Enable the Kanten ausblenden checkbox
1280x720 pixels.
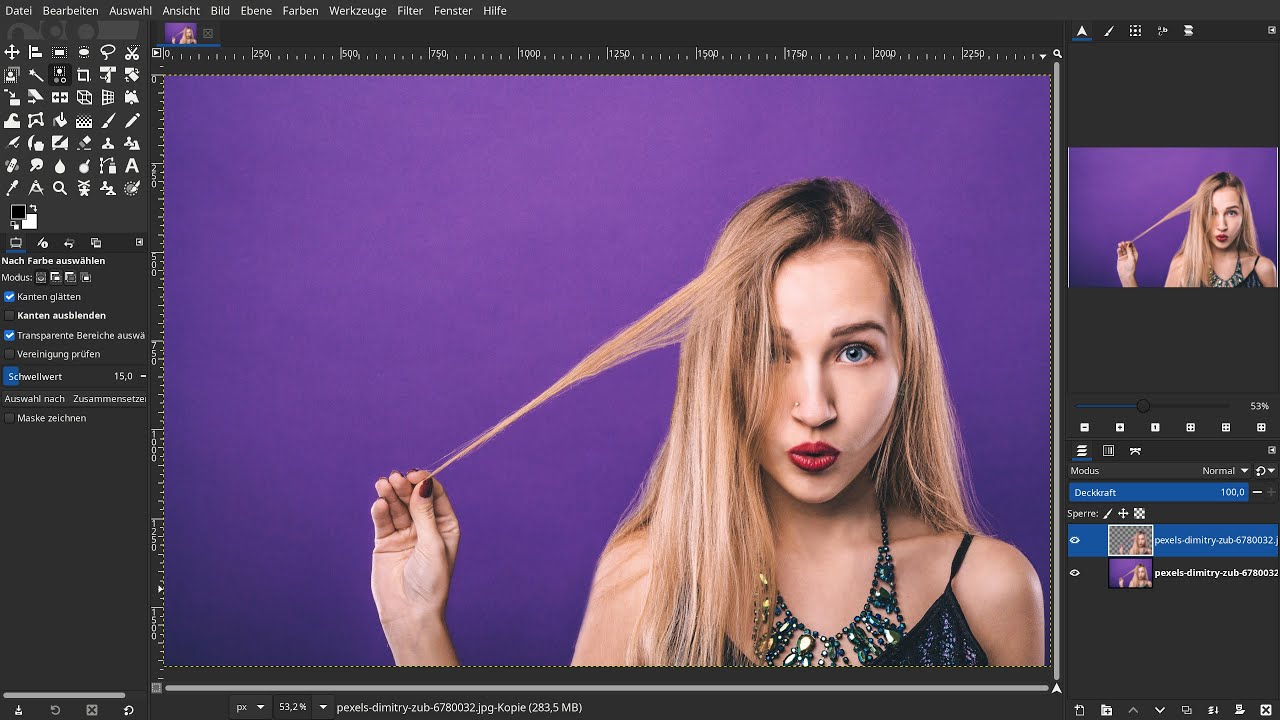(x=10, y=315)
